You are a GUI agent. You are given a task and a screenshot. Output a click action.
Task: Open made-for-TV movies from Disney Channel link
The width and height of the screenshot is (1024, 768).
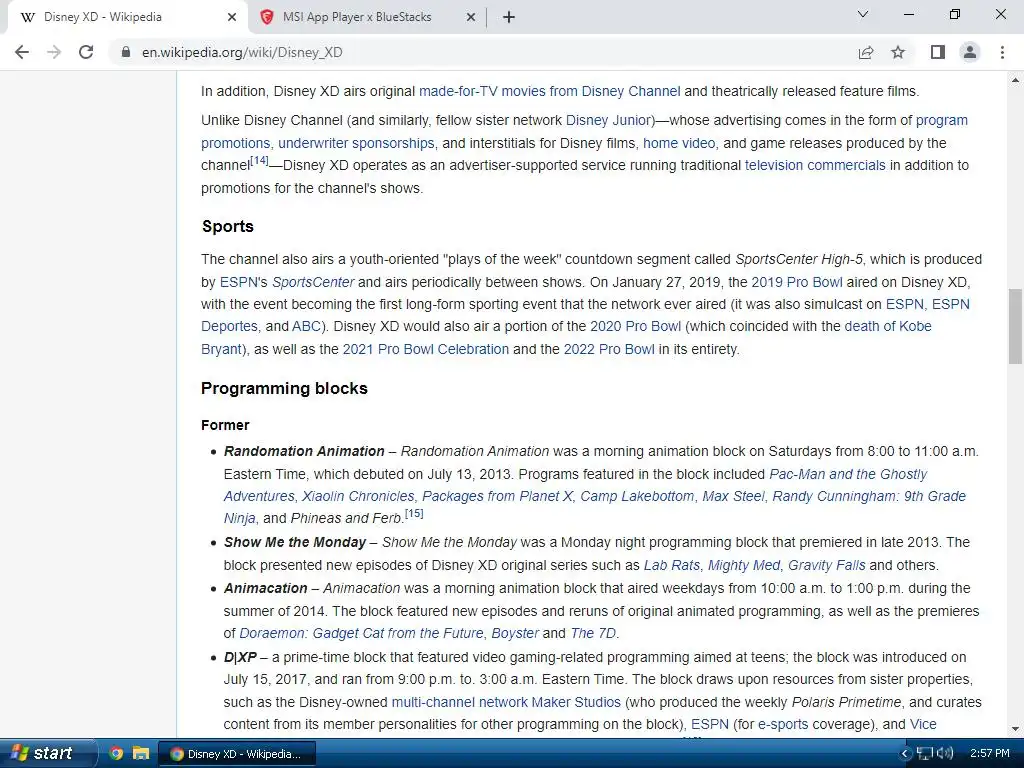pyautogui.click(x=549, y=91)
